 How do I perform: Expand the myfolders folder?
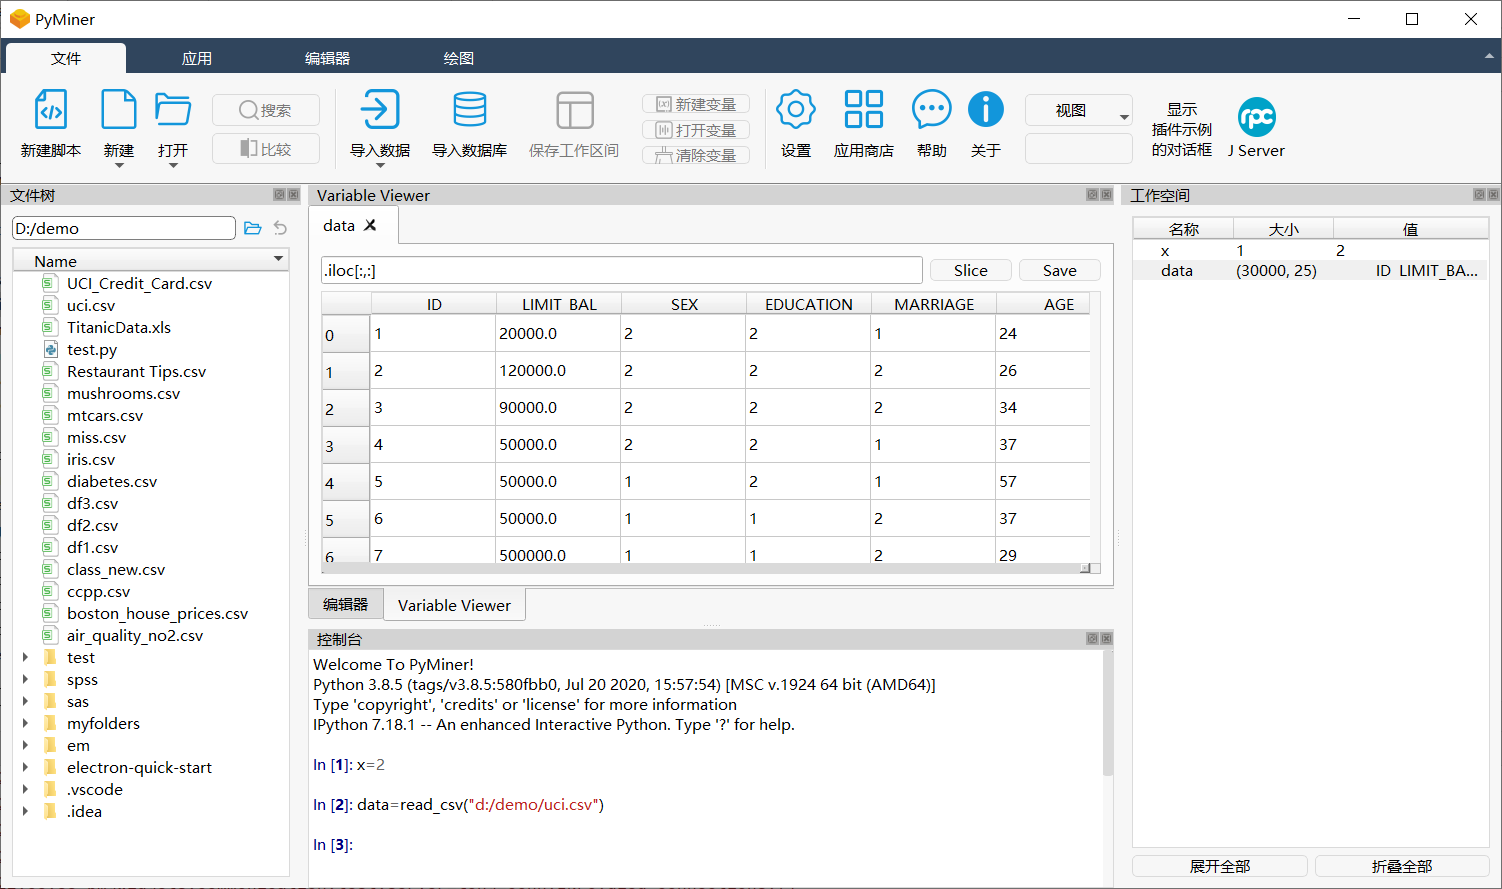(25, 723)
